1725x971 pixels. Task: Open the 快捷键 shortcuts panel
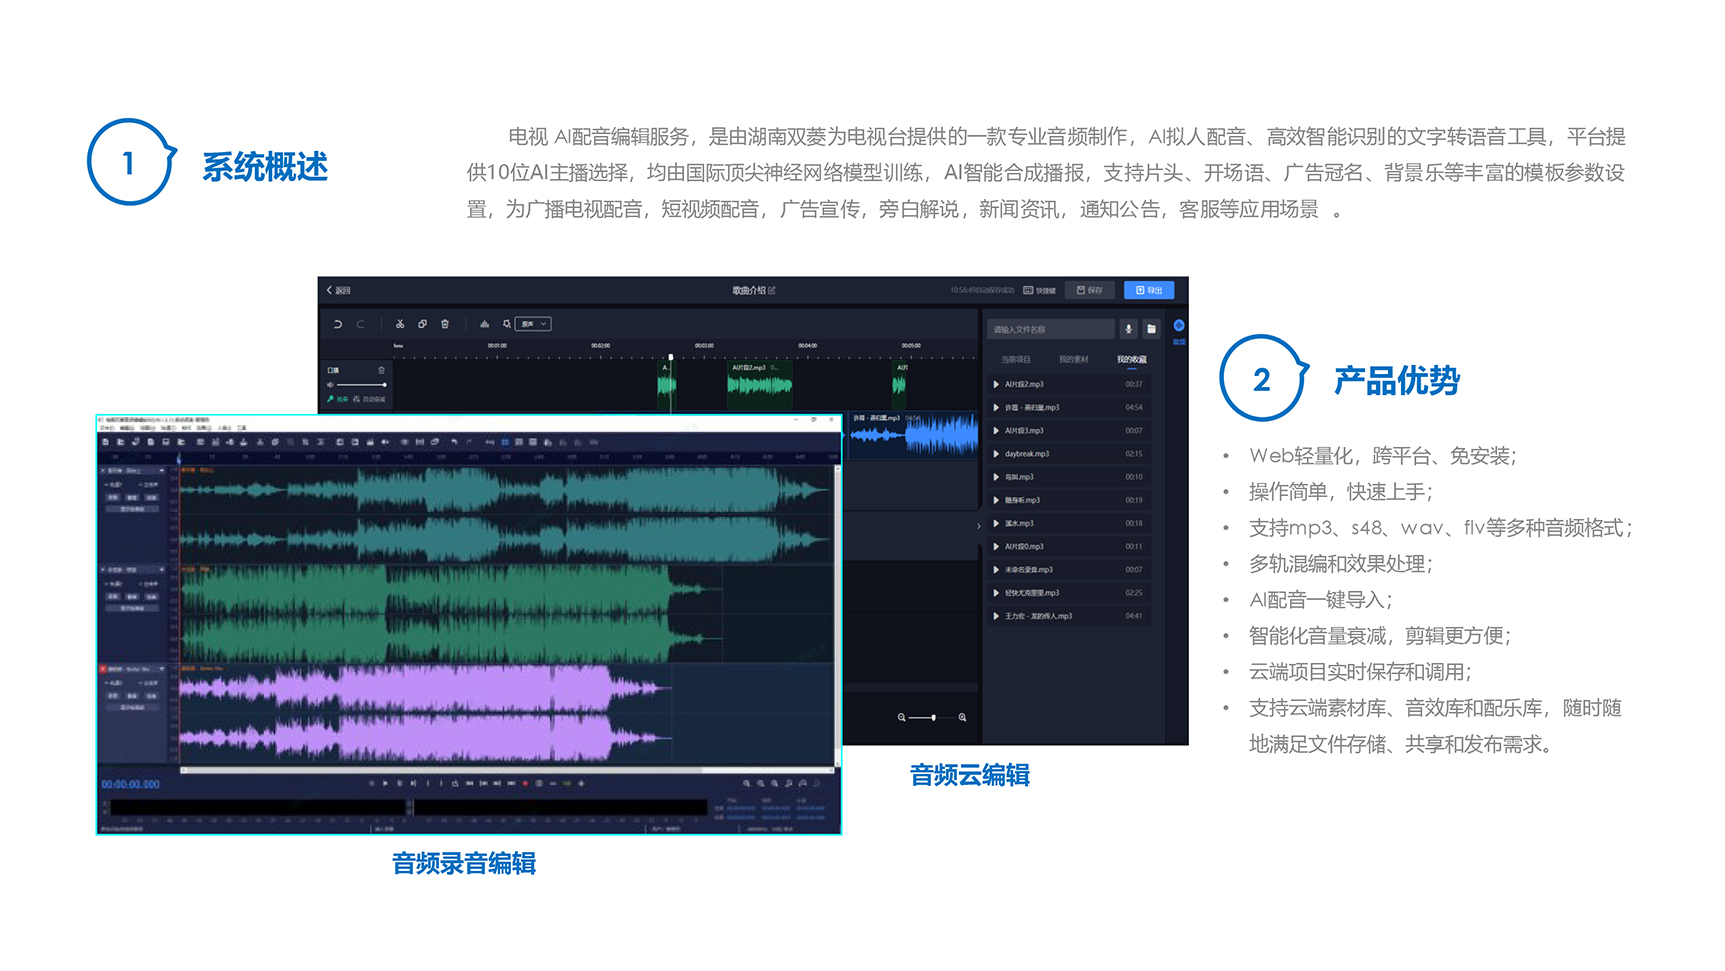click(x=1040, y=290)
